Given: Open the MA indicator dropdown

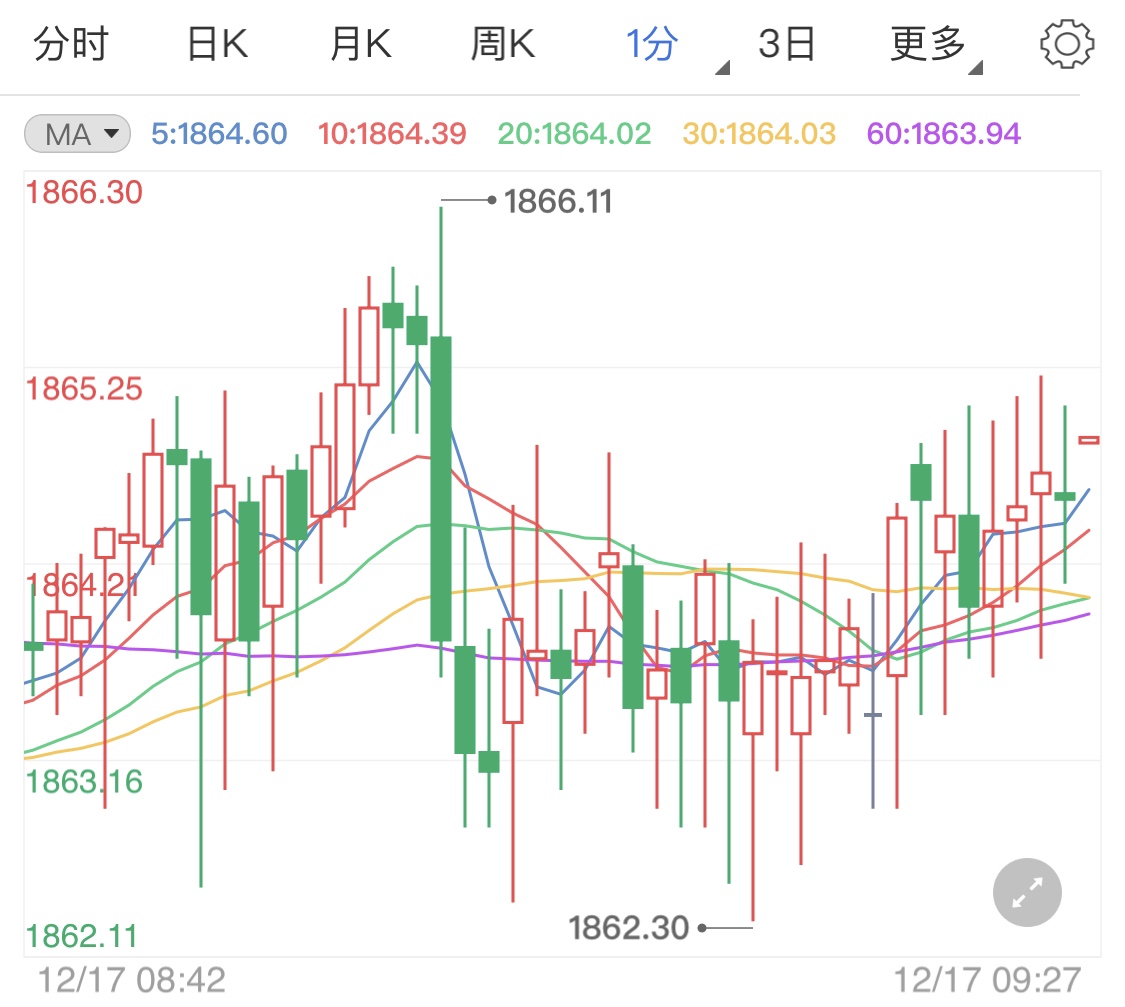Looking at the screenshot, I should click(x=77, y=133).
